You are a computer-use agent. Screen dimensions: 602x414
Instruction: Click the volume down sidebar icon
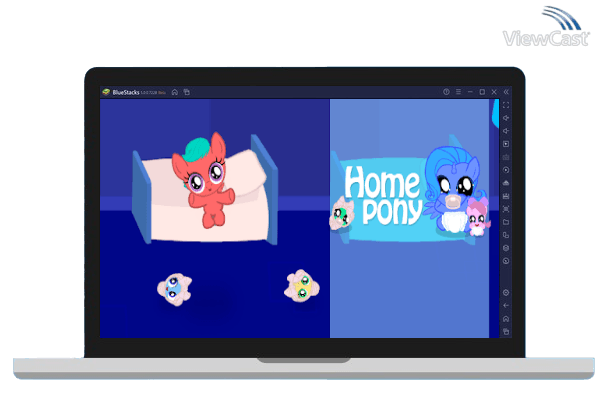[506, 131]
